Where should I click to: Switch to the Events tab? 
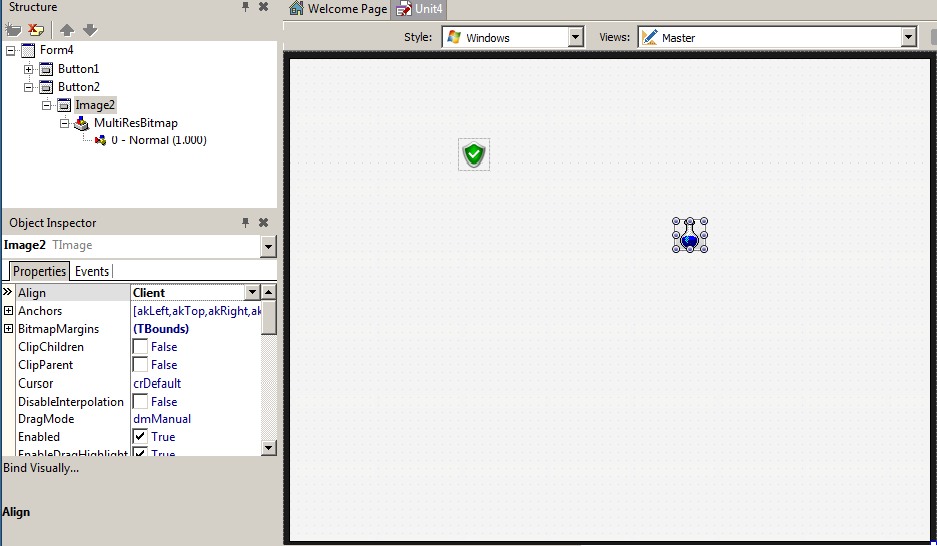click(x=92, y=271)
